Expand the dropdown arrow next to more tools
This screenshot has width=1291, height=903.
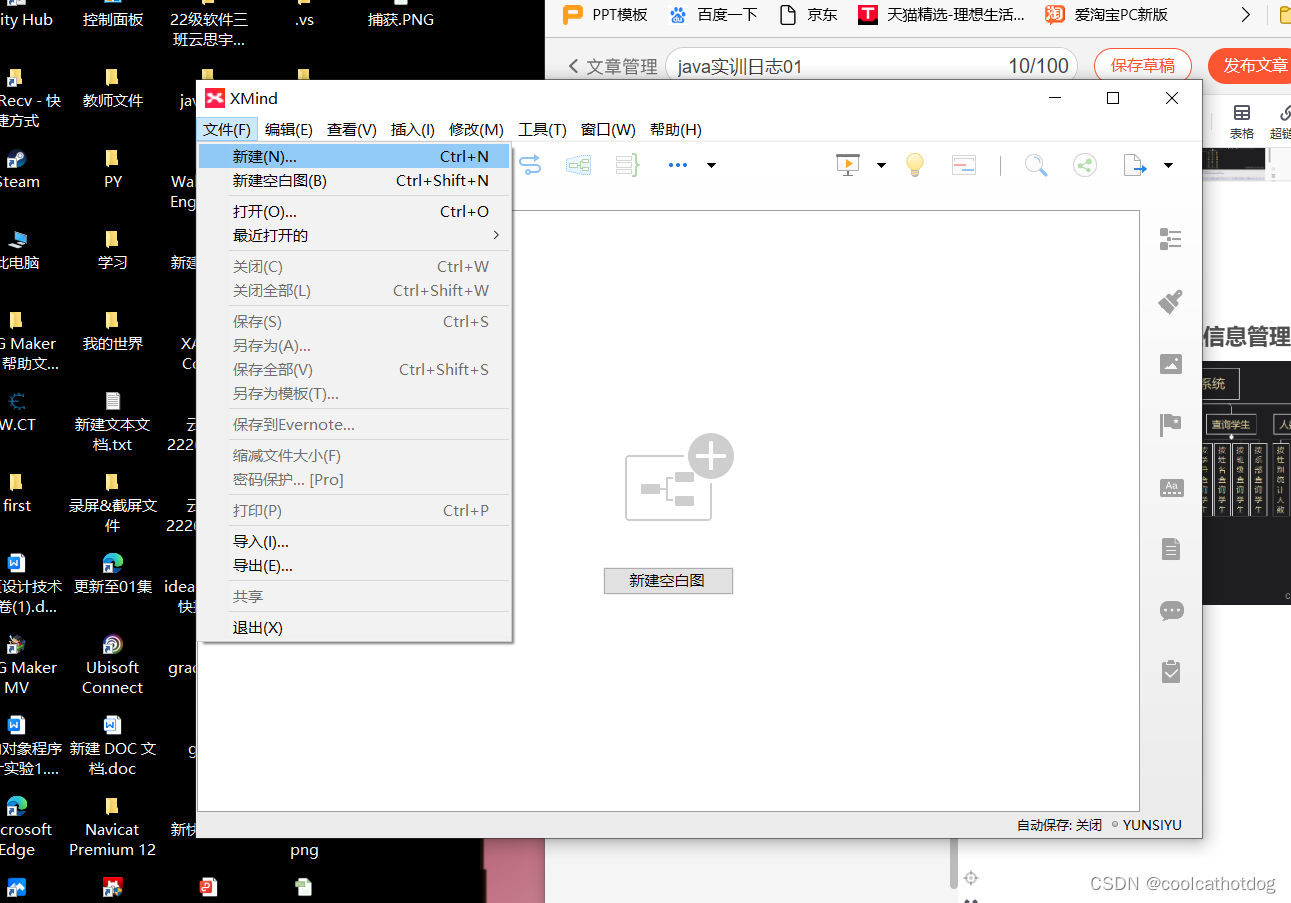pos(711,165)
